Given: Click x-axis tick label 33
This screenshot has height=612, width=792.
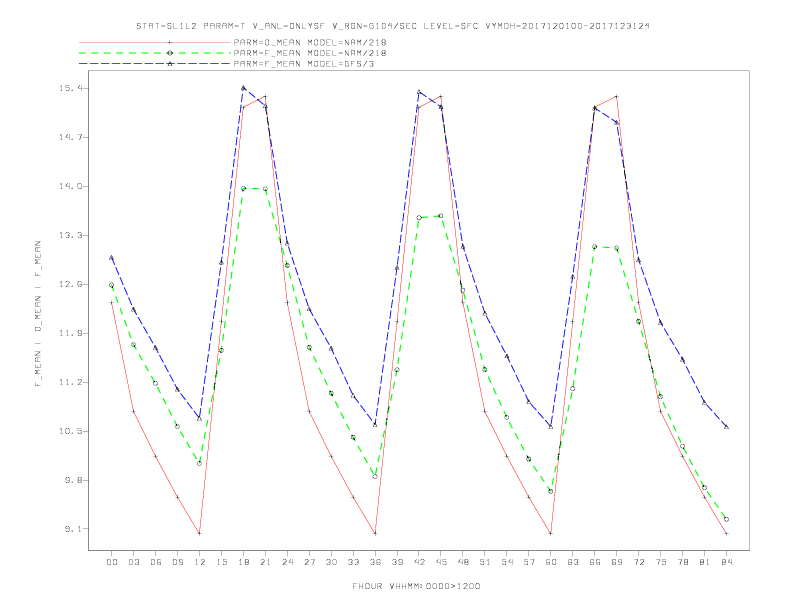Looking at the screenshot, I should (353, 562).
